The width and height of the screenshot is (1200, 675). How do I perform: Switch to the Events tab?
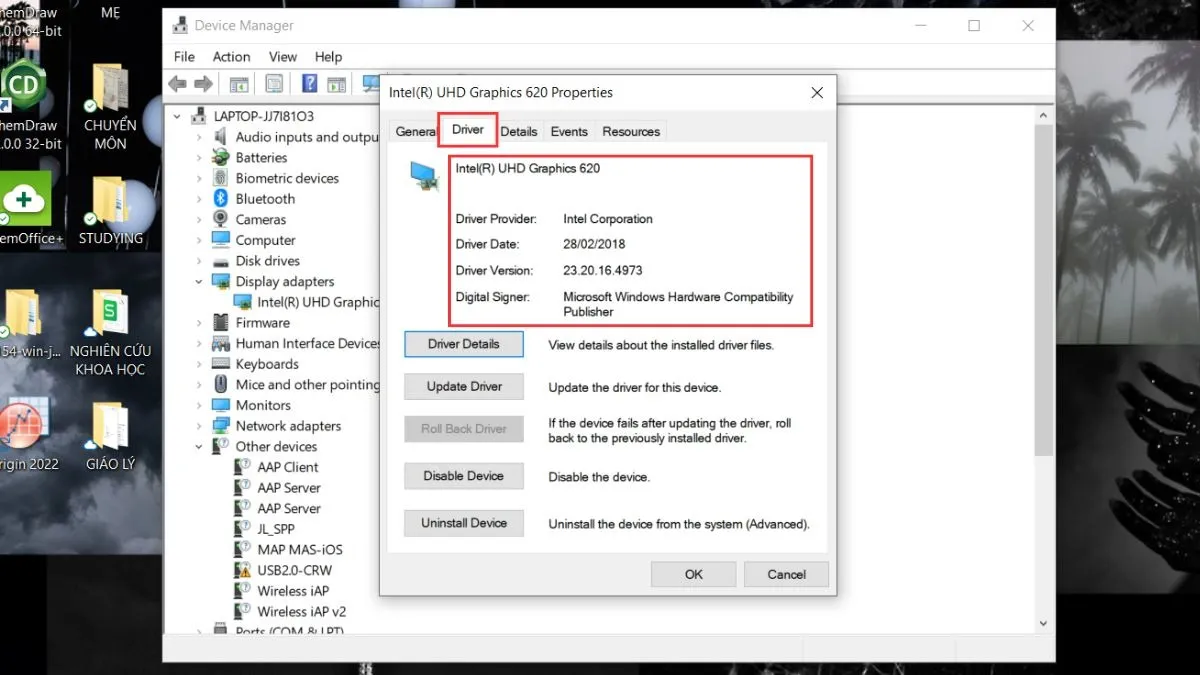click(569, 131)
